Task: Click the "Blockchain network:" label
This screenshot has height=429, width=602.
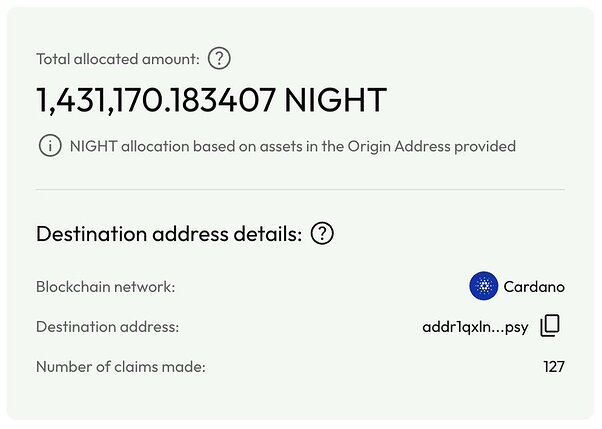Action: point(105,287)
